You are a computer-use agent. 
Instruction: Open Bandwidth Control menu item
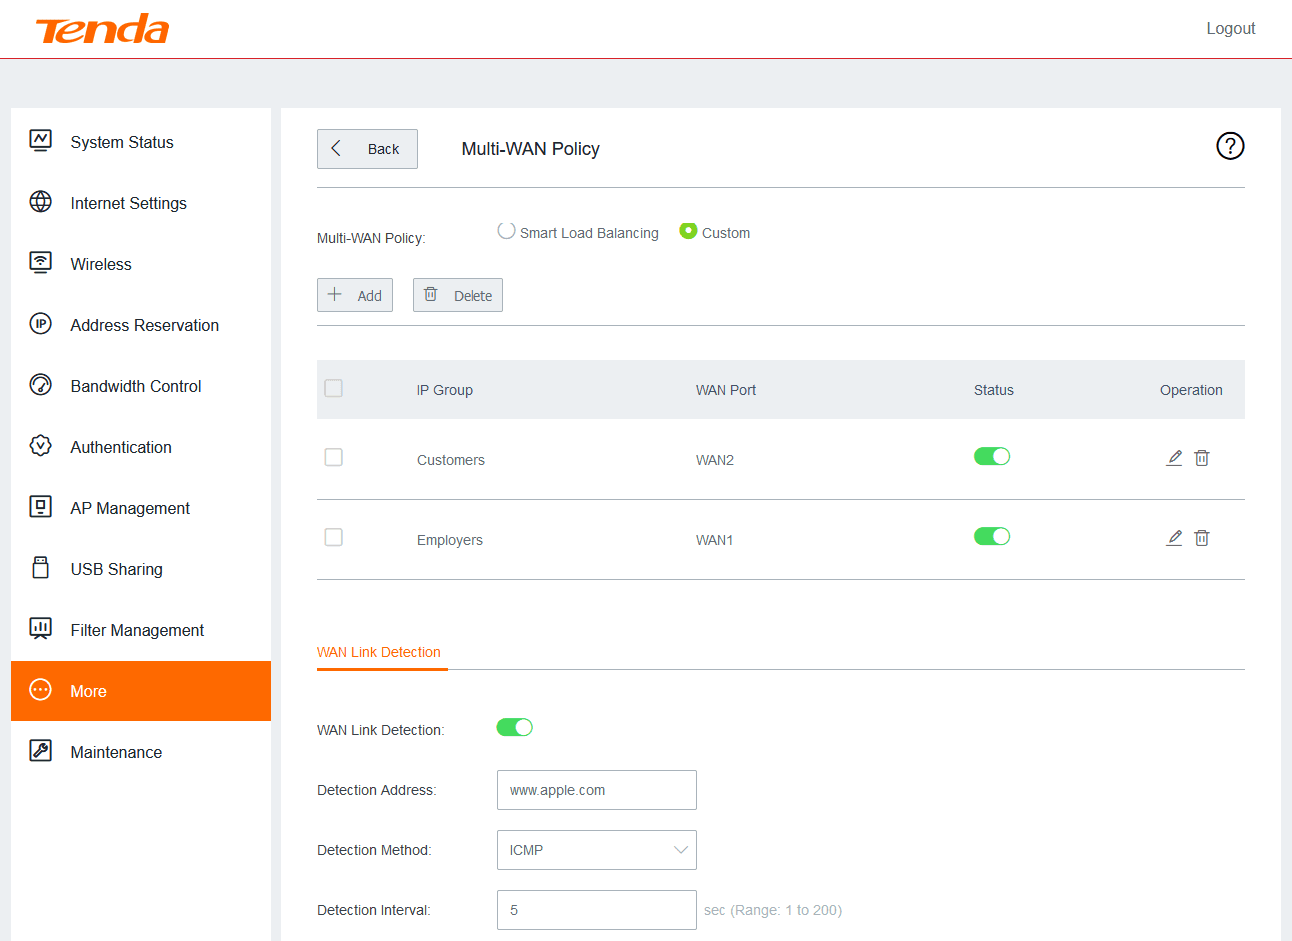coord(141,386)
